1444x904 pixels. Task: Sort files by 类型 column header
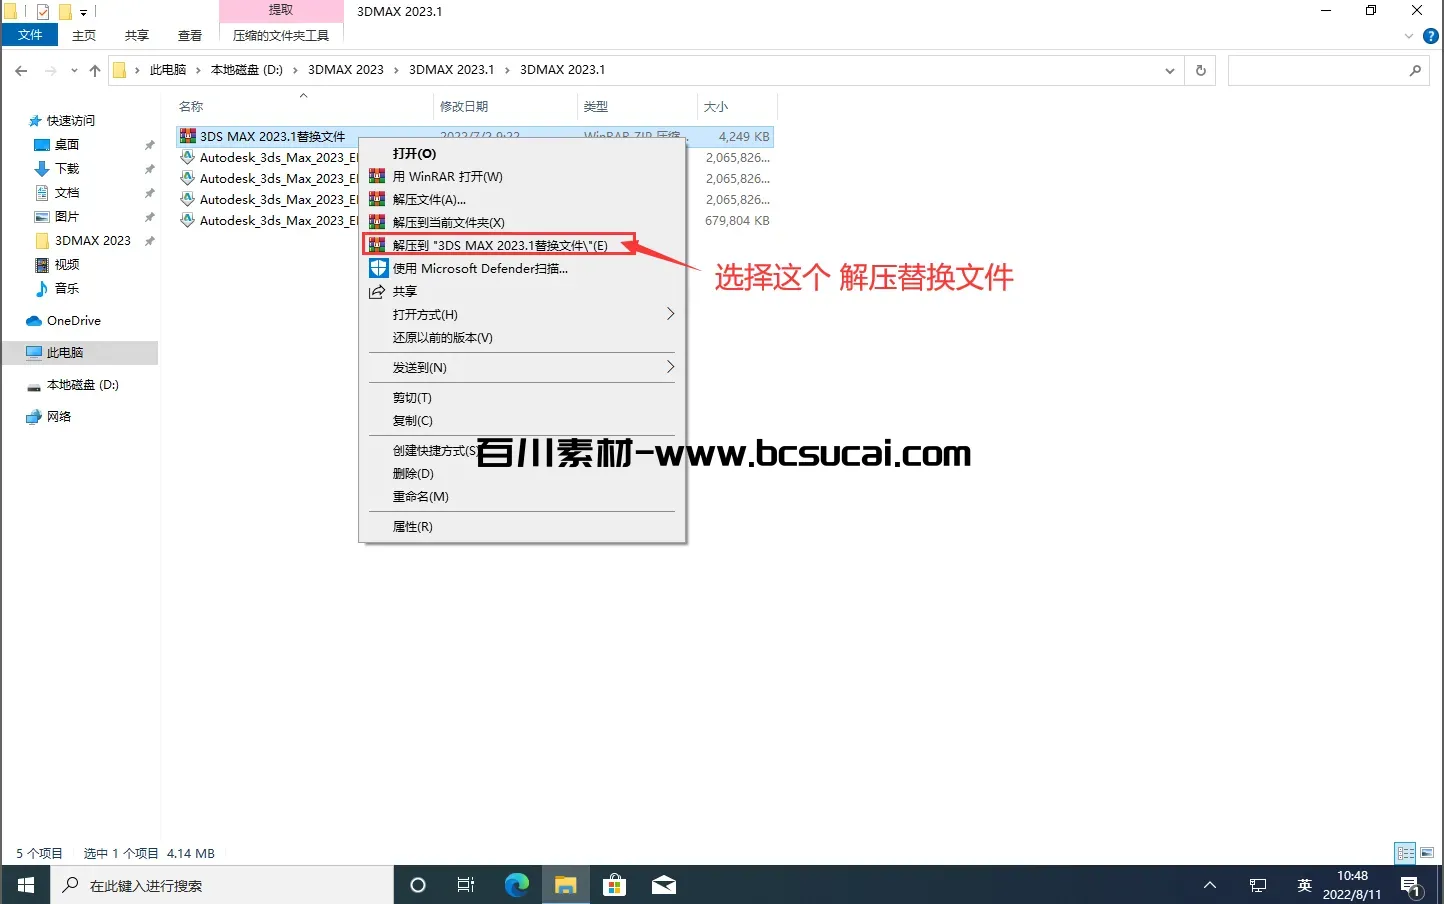[596, 107]
